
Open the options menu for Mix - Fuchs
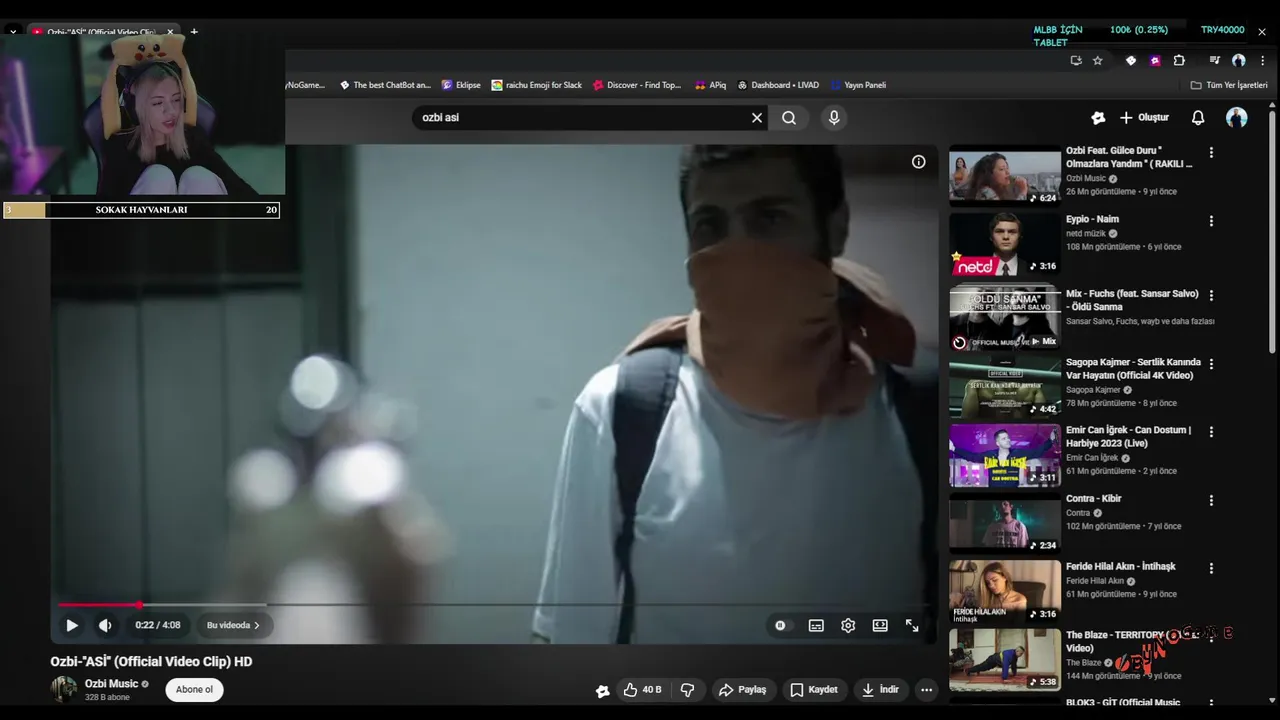(x=1211, y=296)
